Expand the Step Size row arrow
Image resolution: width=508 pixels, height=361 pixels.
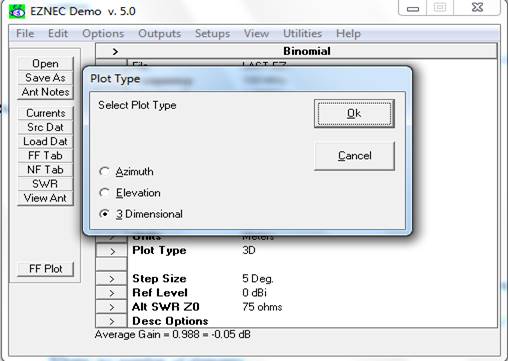click(x=112, y=279)
